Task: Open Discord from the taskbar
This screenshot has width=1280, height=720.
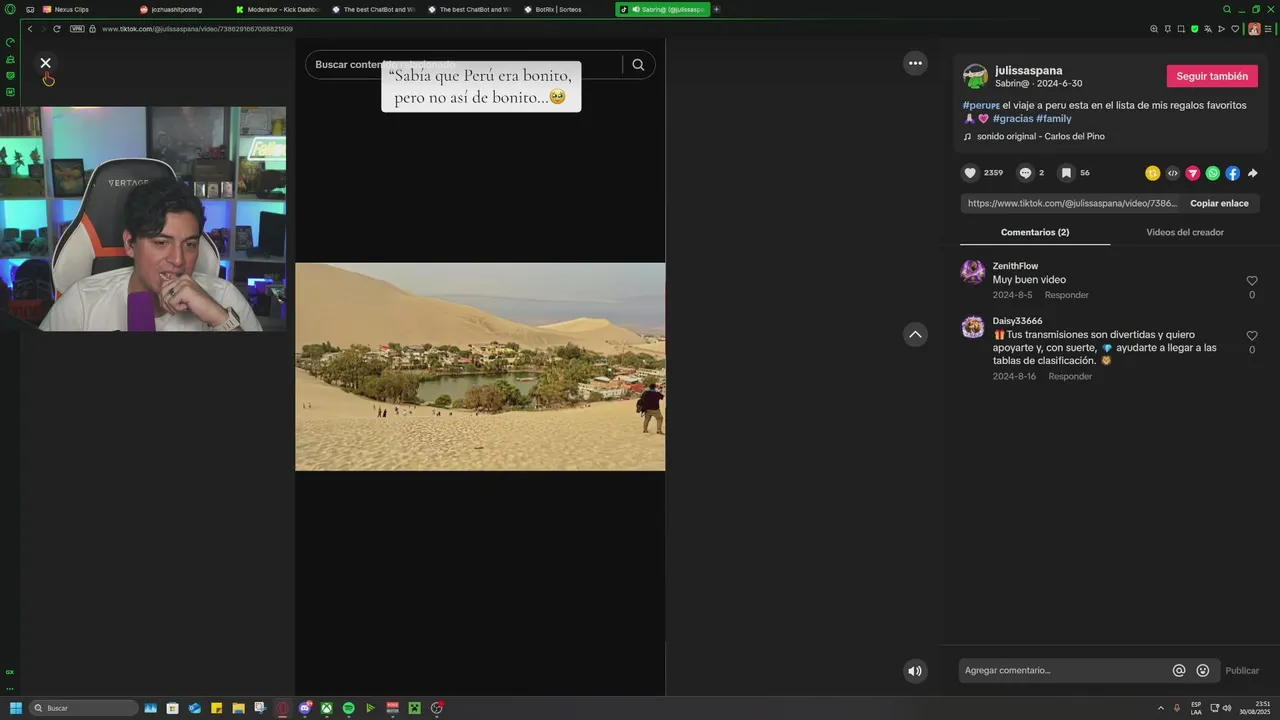Action: click(305, 708)
